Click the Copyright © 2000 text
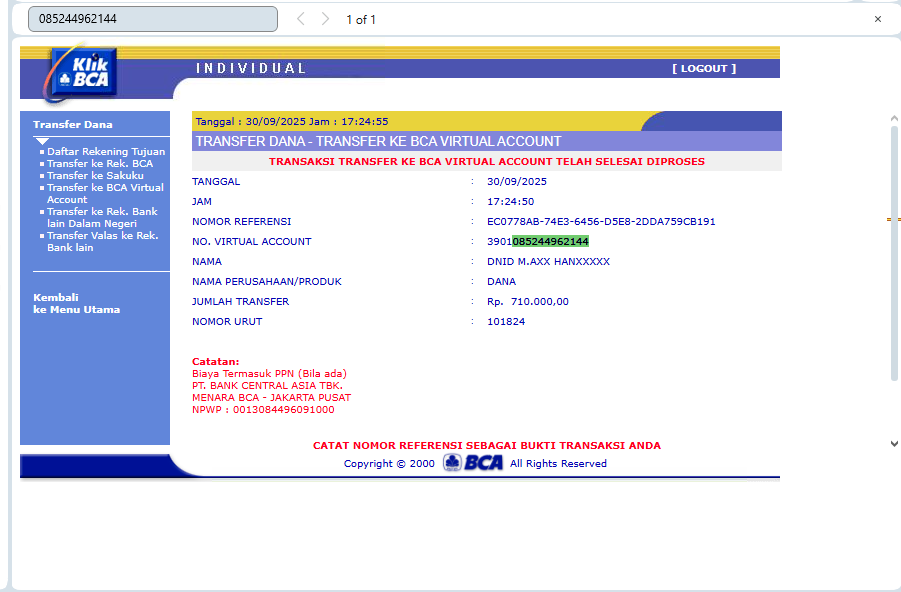This screenshot has width=901, height=592. (389, 464)
